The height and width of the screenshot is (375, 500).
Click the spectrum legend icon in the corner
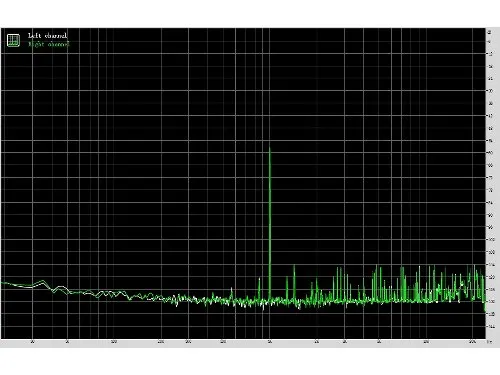[13, 40]
